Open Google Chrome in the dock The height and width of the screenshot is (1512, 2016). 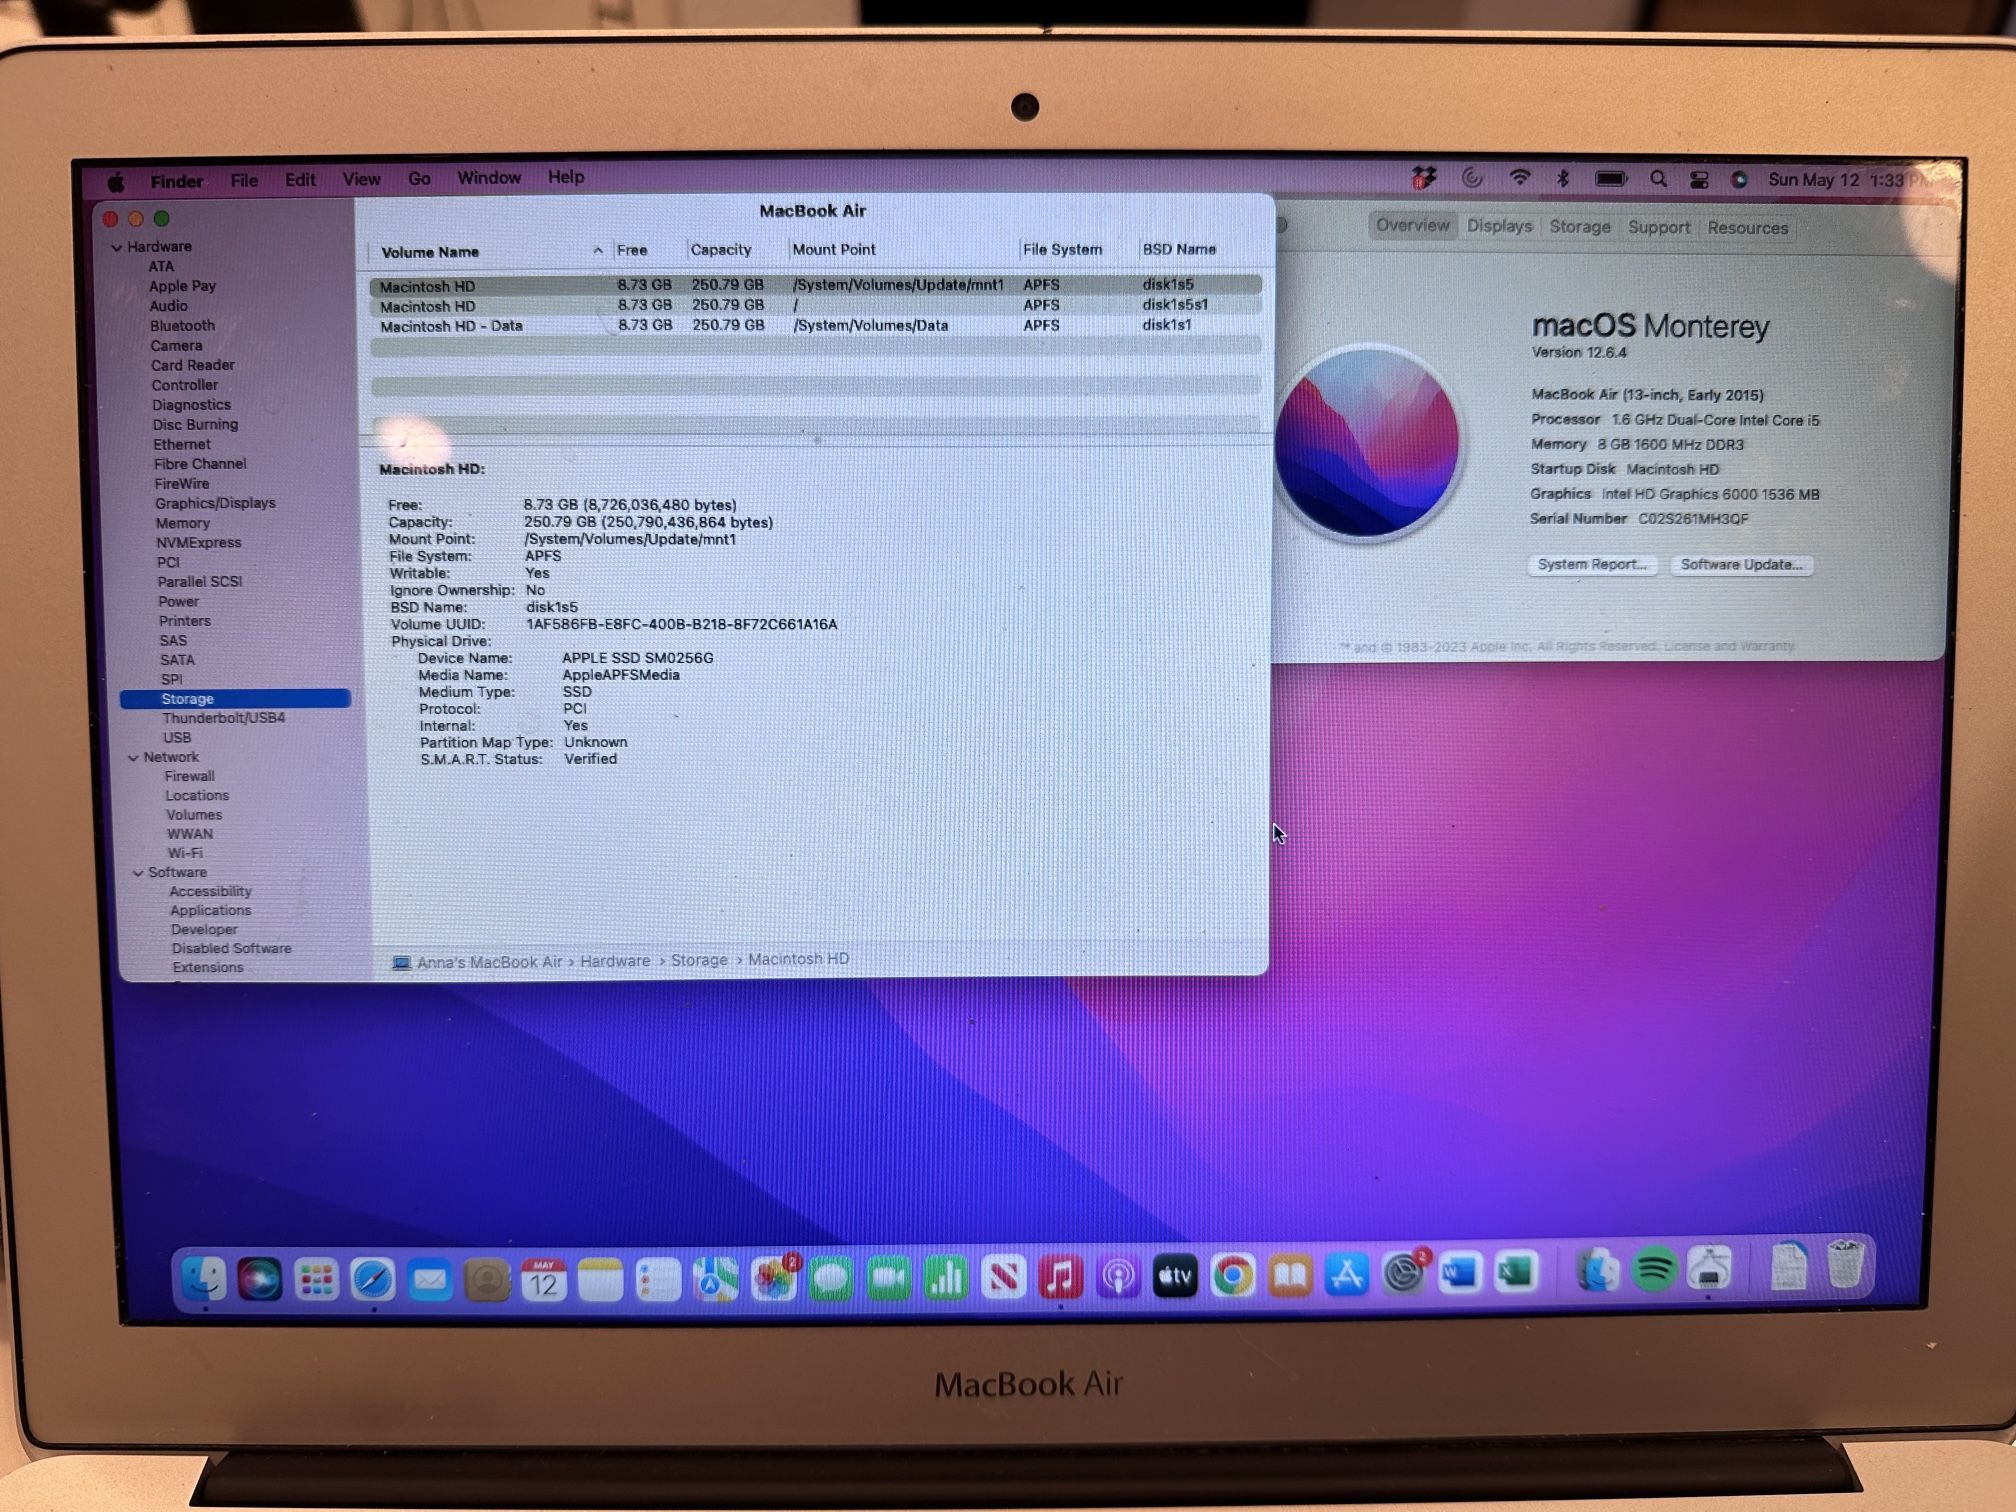(x=1233, y=1276)
